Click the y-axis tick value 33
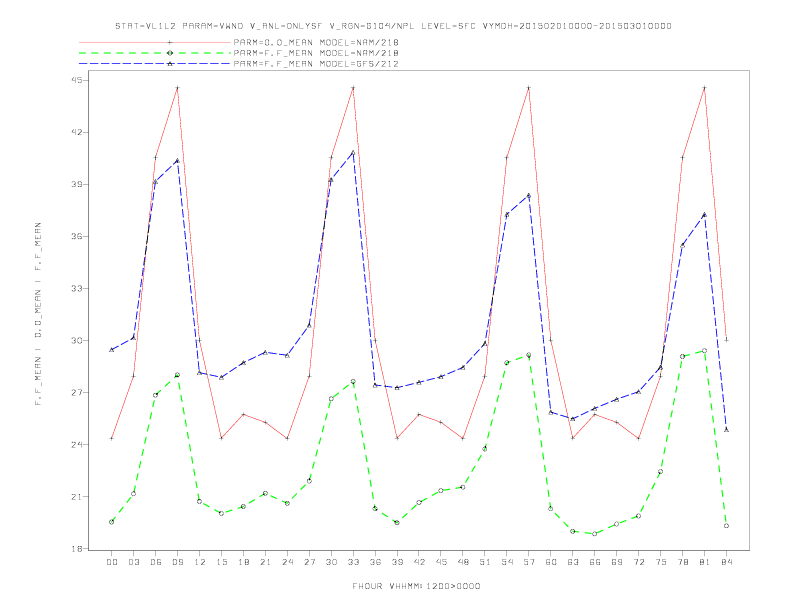This screenshot has width=792, height=612. [x=78, y=288]
